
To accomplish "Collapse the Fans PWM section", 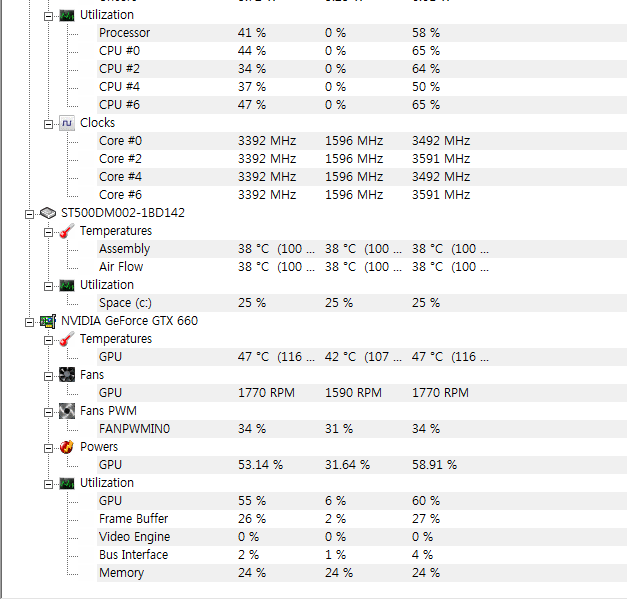I will pos(48,412).
